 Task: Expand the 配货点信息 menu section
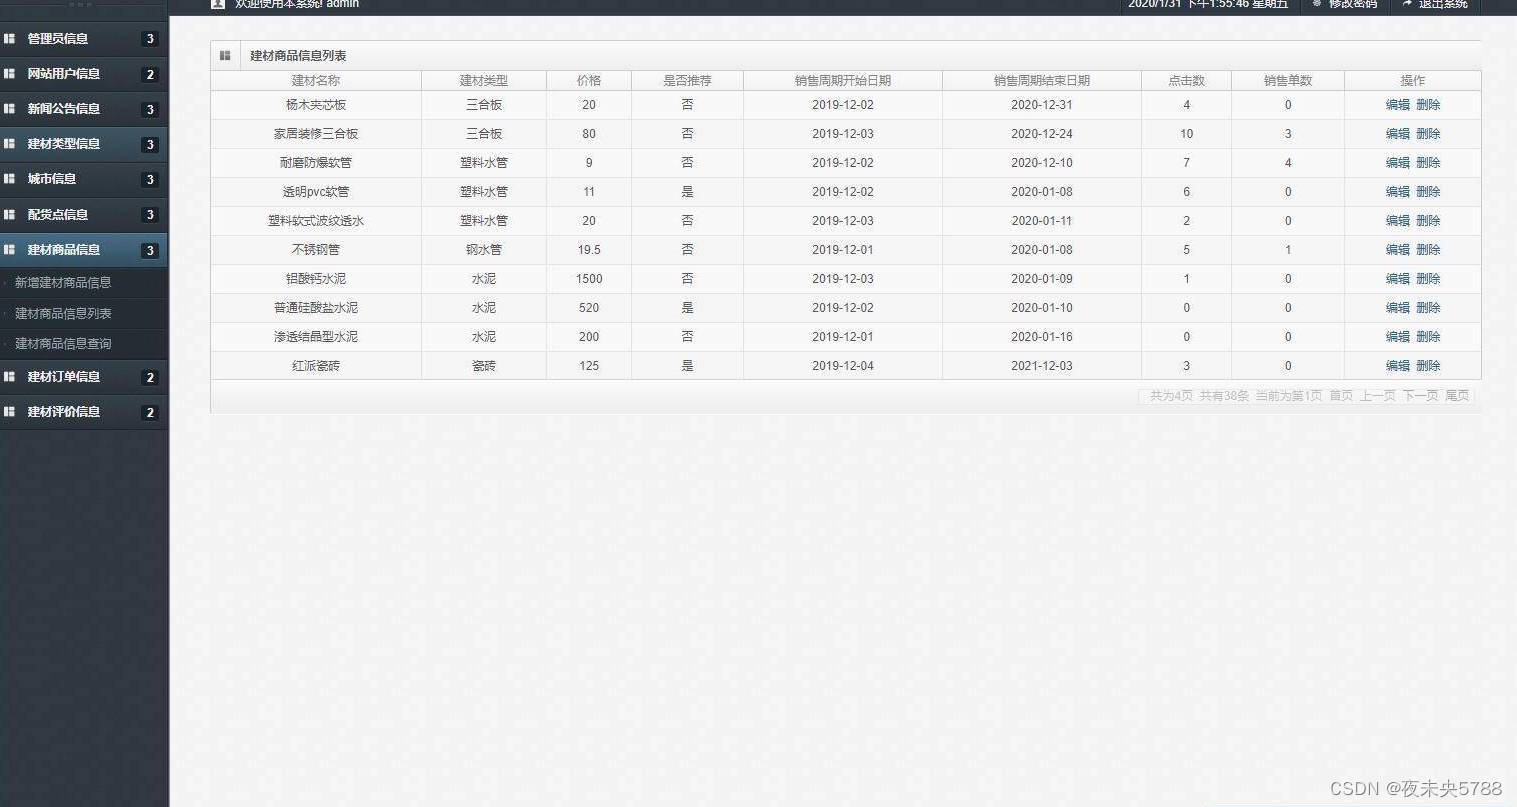click(84, 215)
